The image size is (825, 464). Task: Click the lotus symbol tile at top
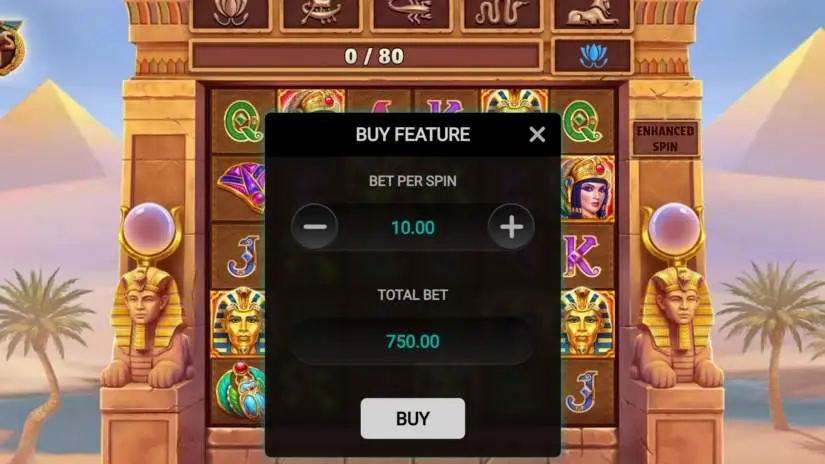pyautogui.click(x=231, y=14)
